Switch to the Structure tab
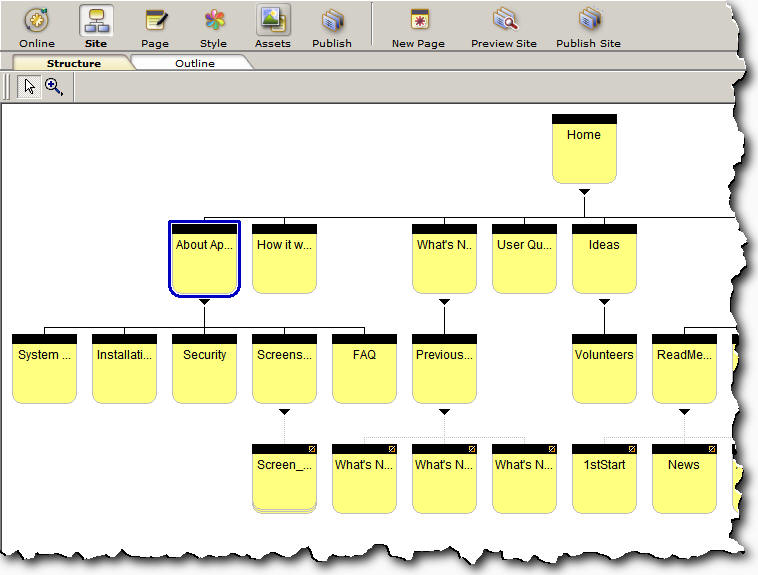Screen dimensions: 758x575 tap(73, 63)
